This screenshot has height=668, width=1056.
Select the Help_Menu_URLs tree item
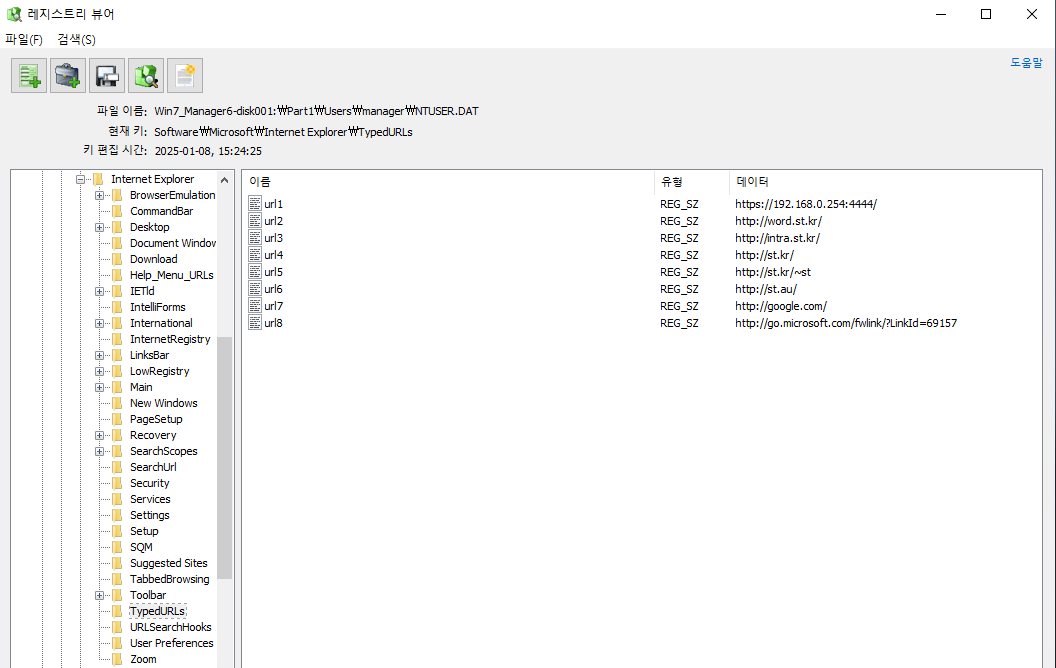click(172, 275)
